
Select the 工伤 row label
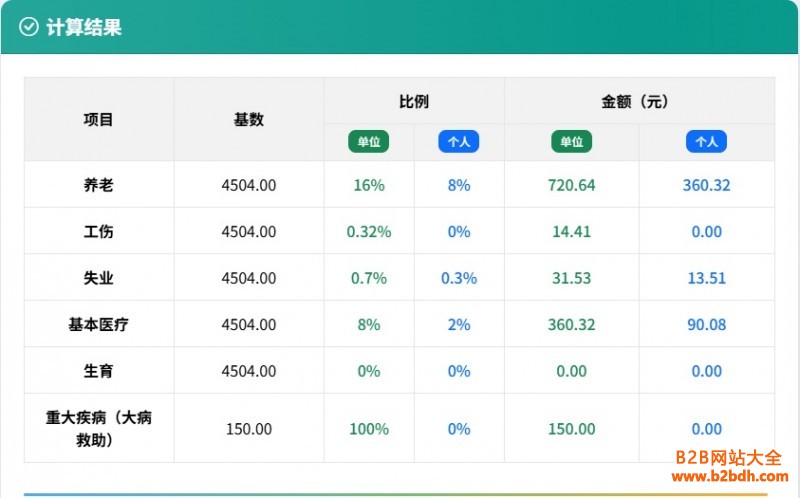tap(99, 231)
